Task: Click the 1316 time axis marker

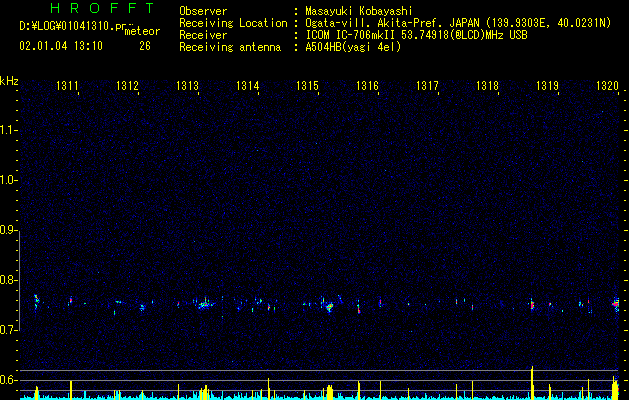Action: [367, 85]
